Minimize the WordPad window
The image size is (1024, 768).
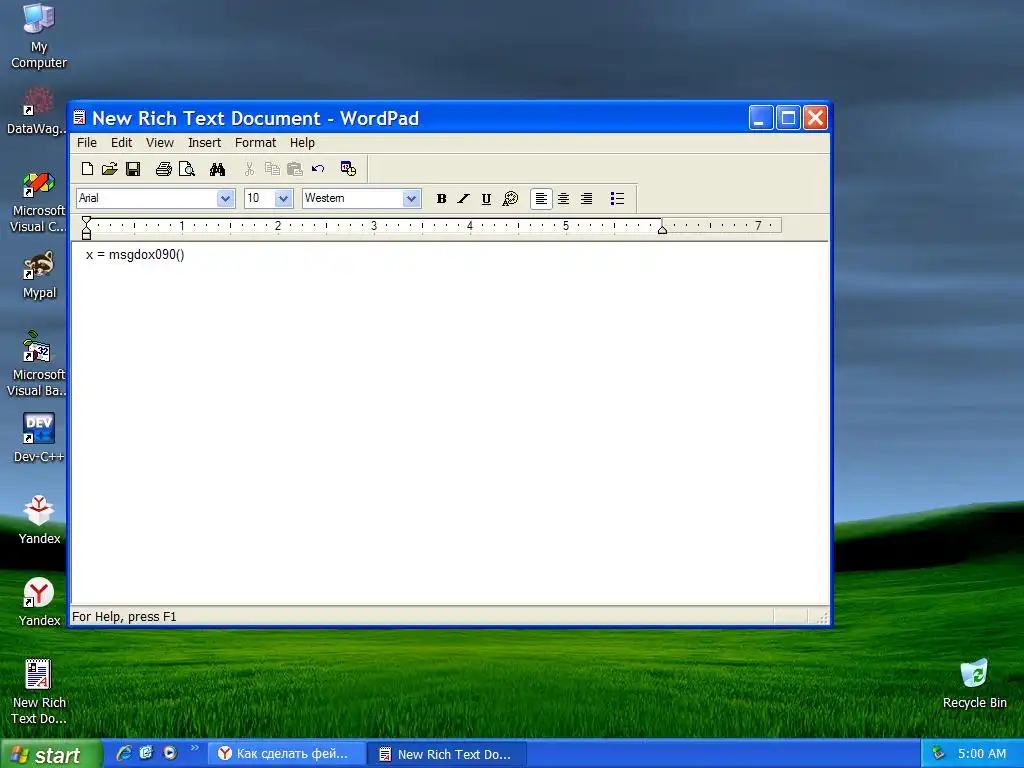pyautogui.click(x=761, y=118)
